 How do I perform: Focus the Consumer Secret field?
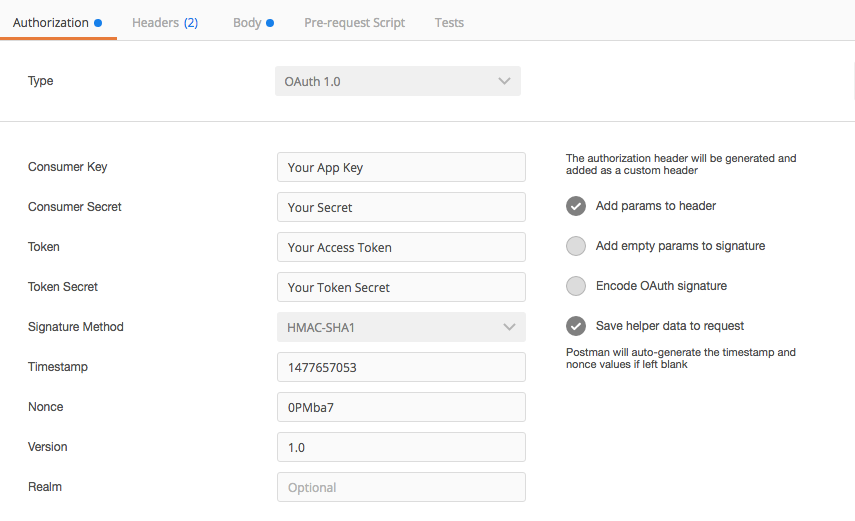click(x=401, y=207)
